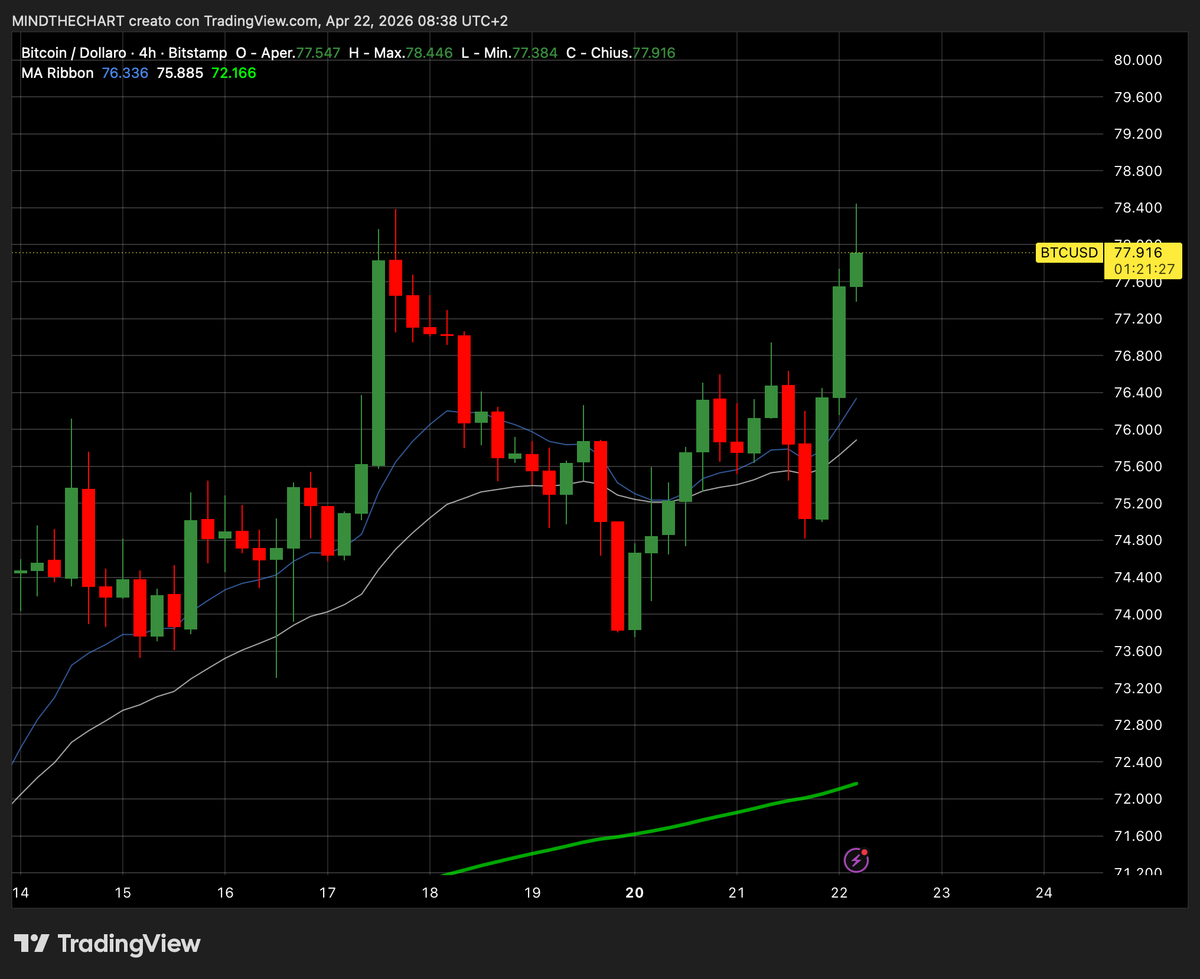Viewport: 1200px width, 979px height.
Task: Select the BTCUSD price scale label
Action: click(1068, 253)
